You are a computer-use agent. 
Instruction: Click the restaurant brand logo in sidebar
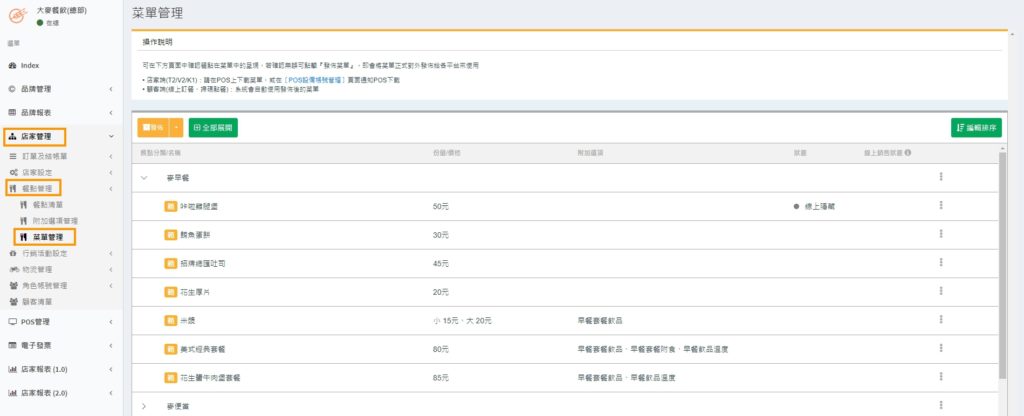(x=18, y=15)
